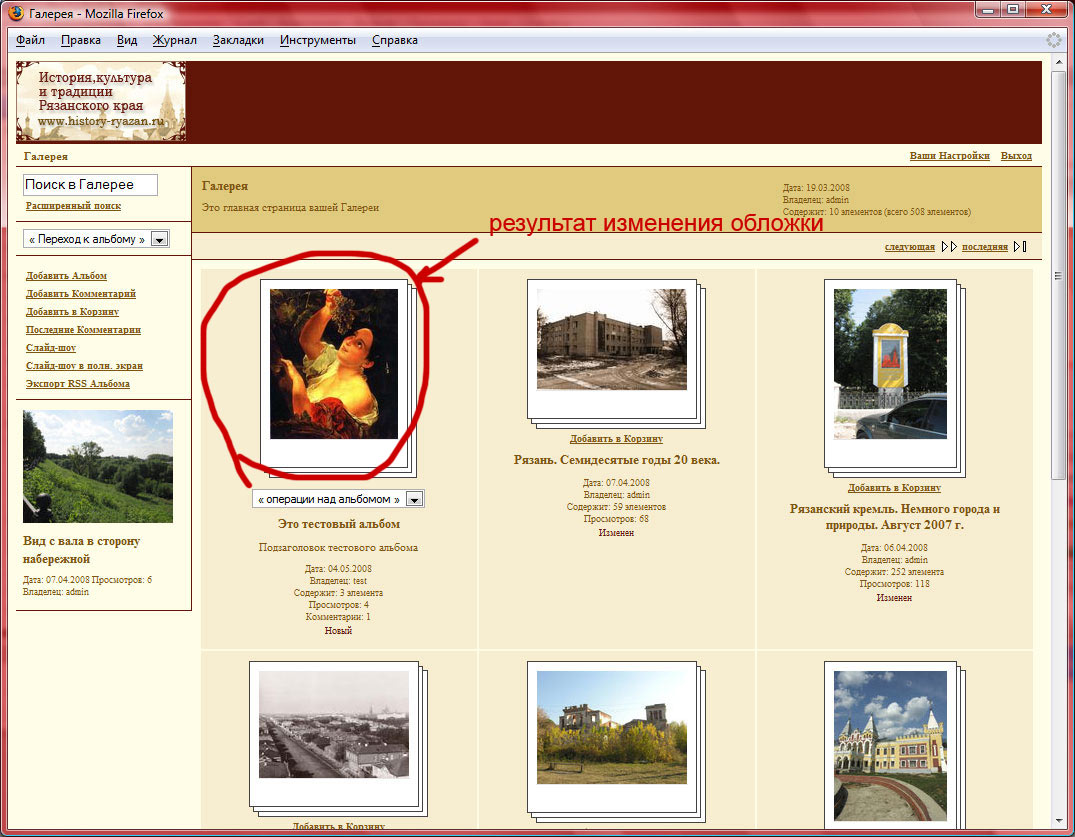The height and width of the screenshot is (837, 1075).
Task: Click sidebar Добавить в Корзину link
Action: tap(73, 312)
